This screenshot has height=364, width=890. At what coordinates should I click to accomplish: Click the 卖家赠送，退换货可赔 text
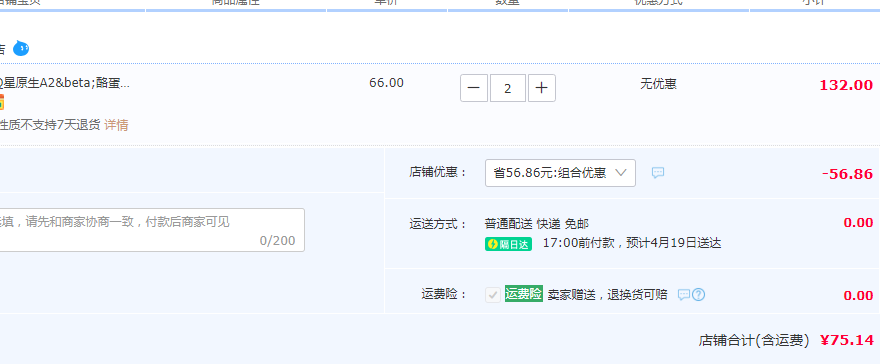tap(607, 295)
